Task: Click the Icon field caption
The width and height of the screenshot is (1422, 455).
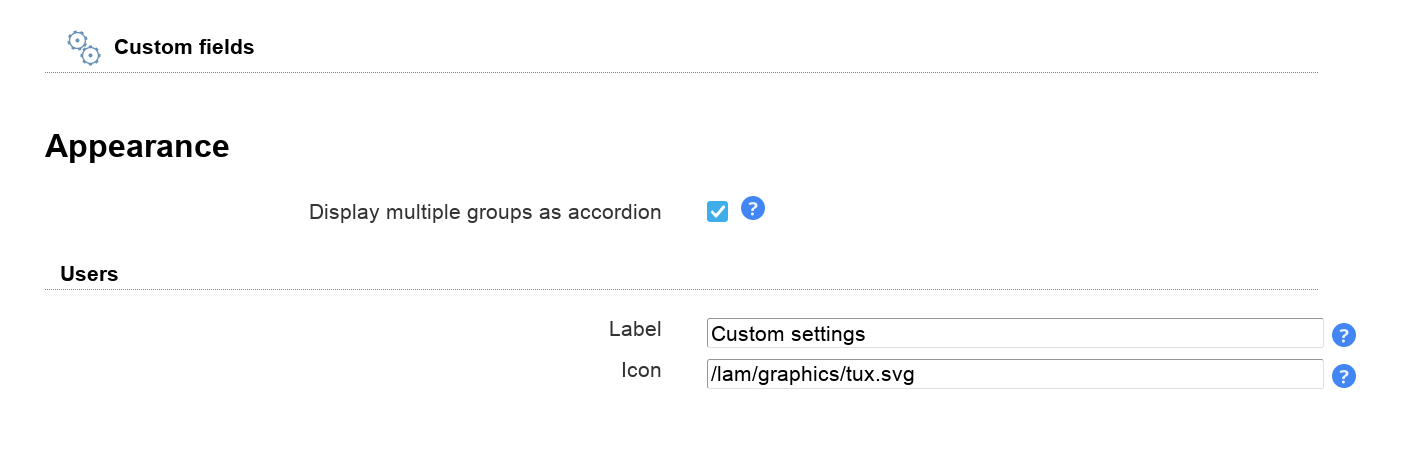Action: coord(641,370)
